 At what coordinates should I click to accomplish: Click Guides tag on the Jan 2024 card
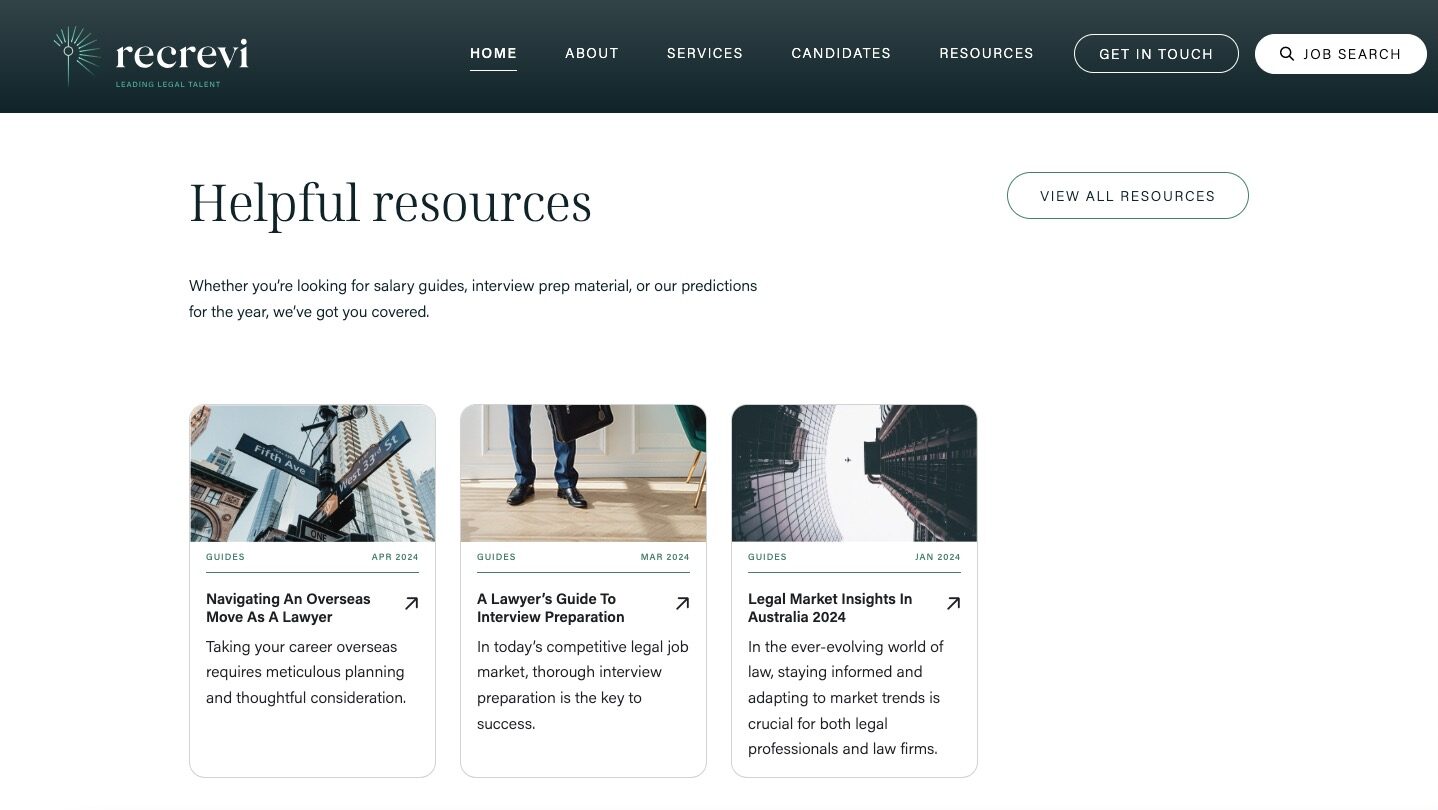click(x=767, y=557)
